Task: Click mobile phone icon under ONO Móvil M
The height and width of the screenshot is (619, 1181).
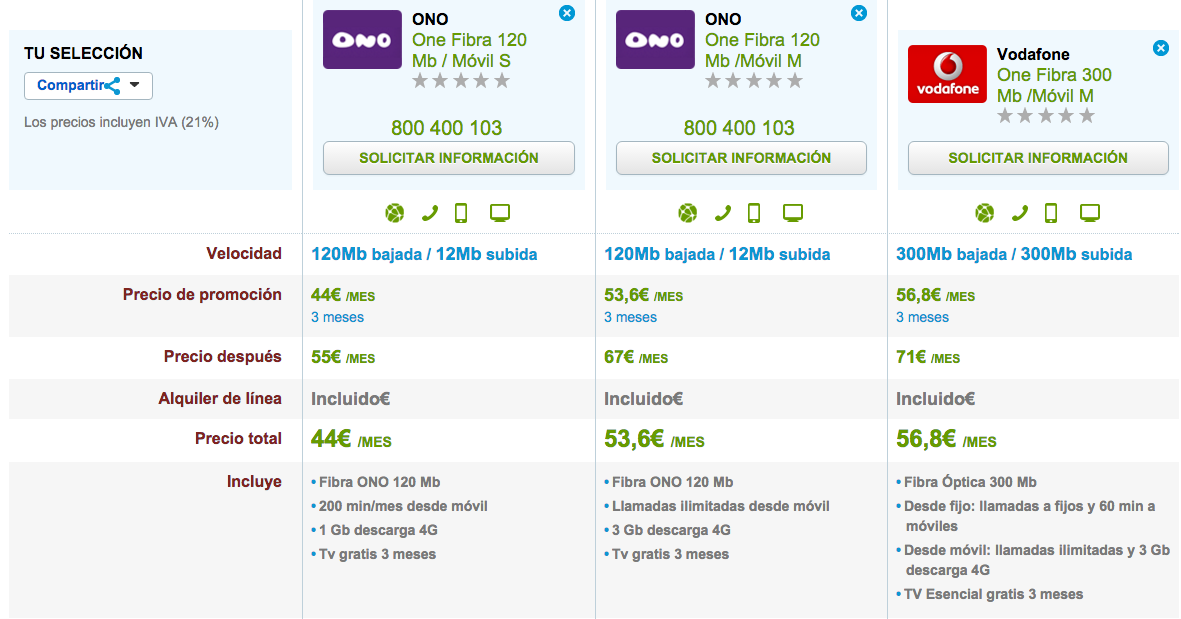Action: [754, 214]
